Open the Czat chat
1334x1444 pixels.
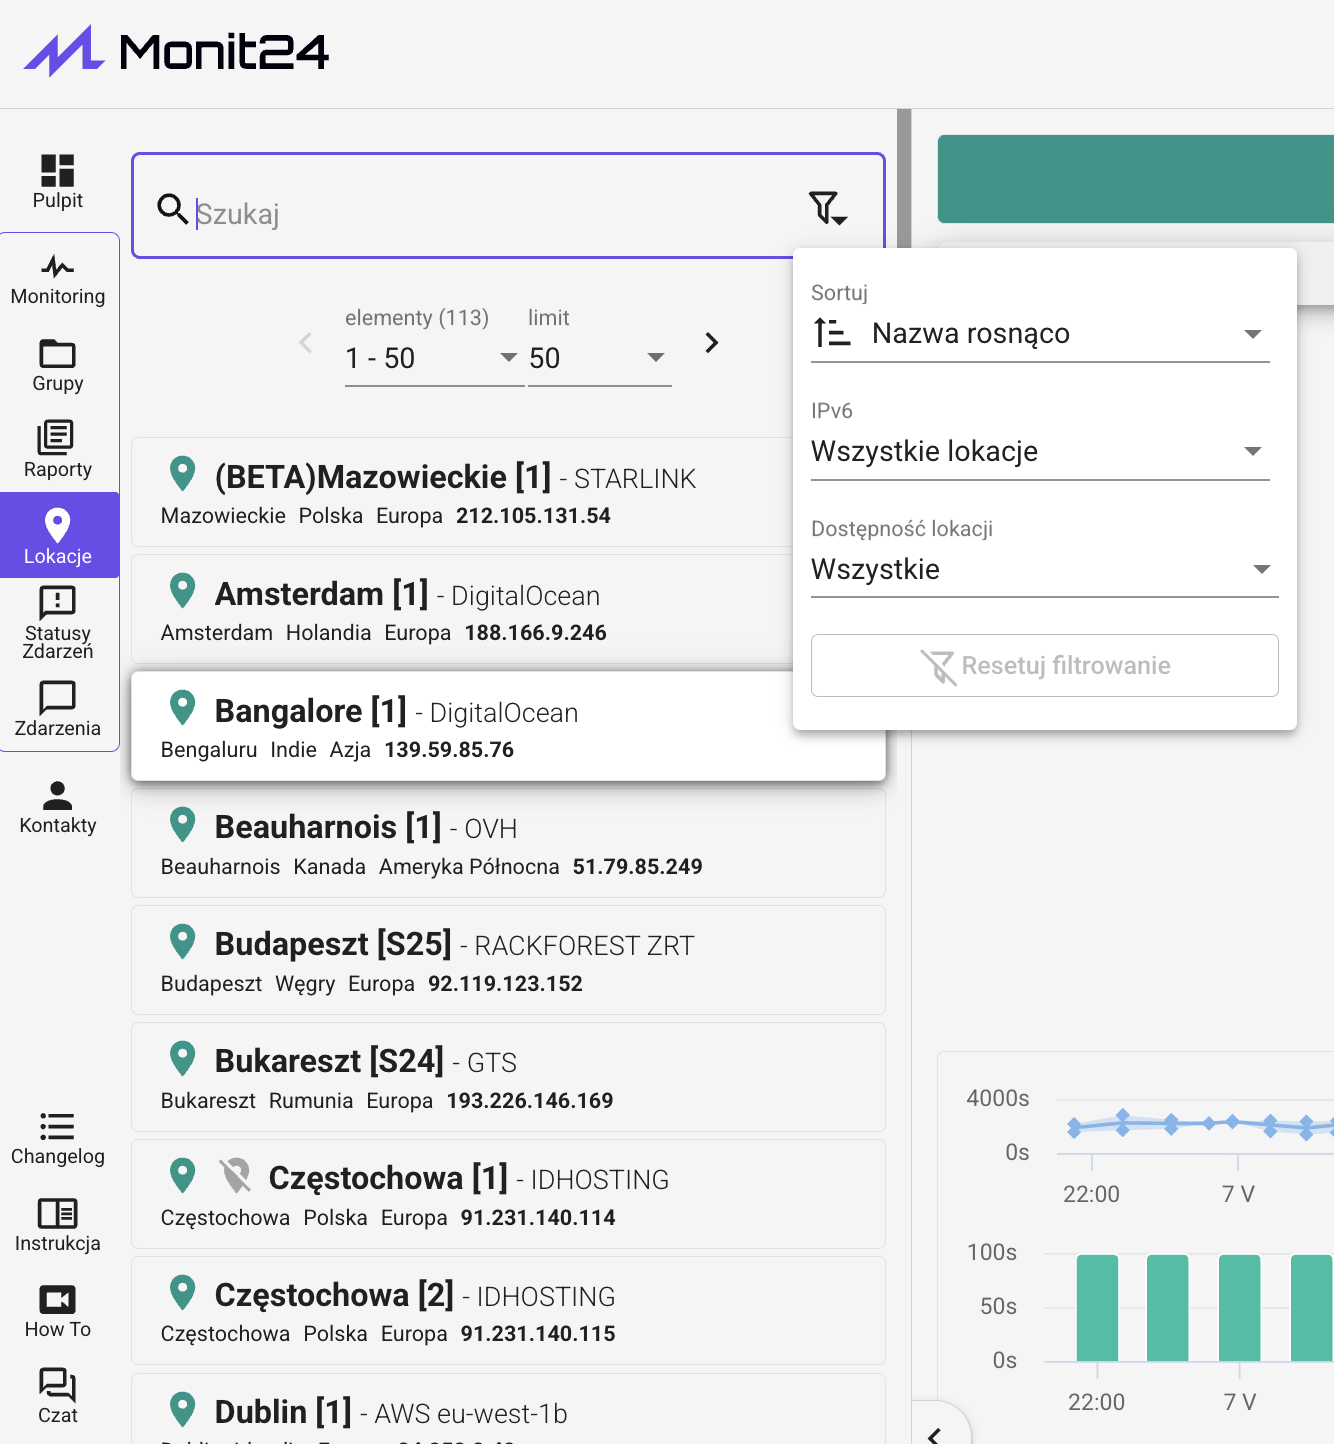click(x=58, y=1396)
